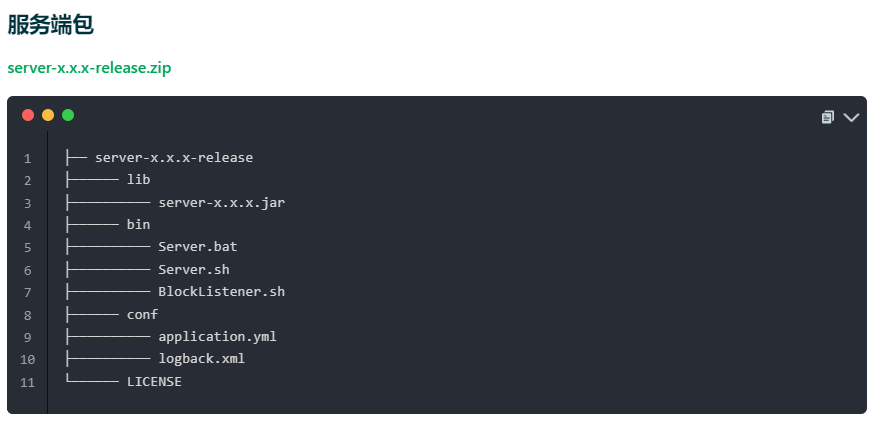Click line number 1 in gutter
The width and height of the screenshot is (877, 427).
27,159
